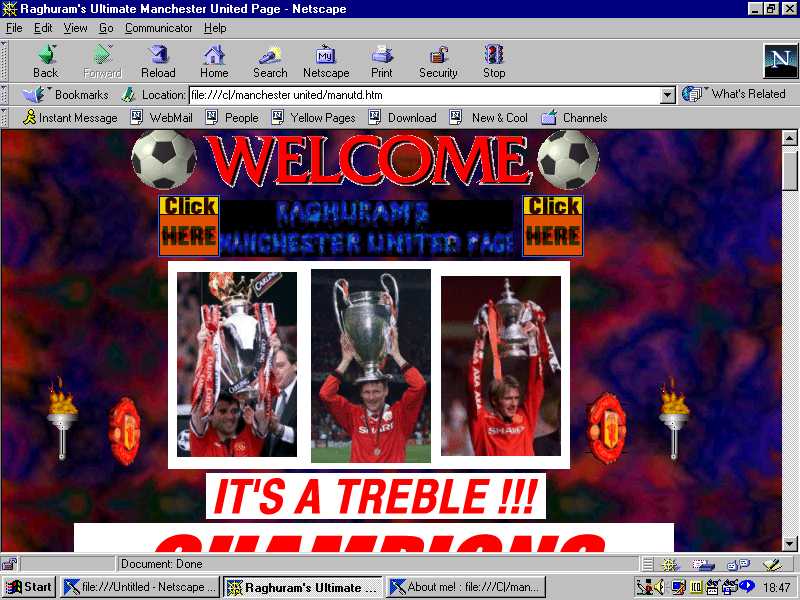
Task: Expand the Location history dropdown arrow
Action: click(668, 95)
